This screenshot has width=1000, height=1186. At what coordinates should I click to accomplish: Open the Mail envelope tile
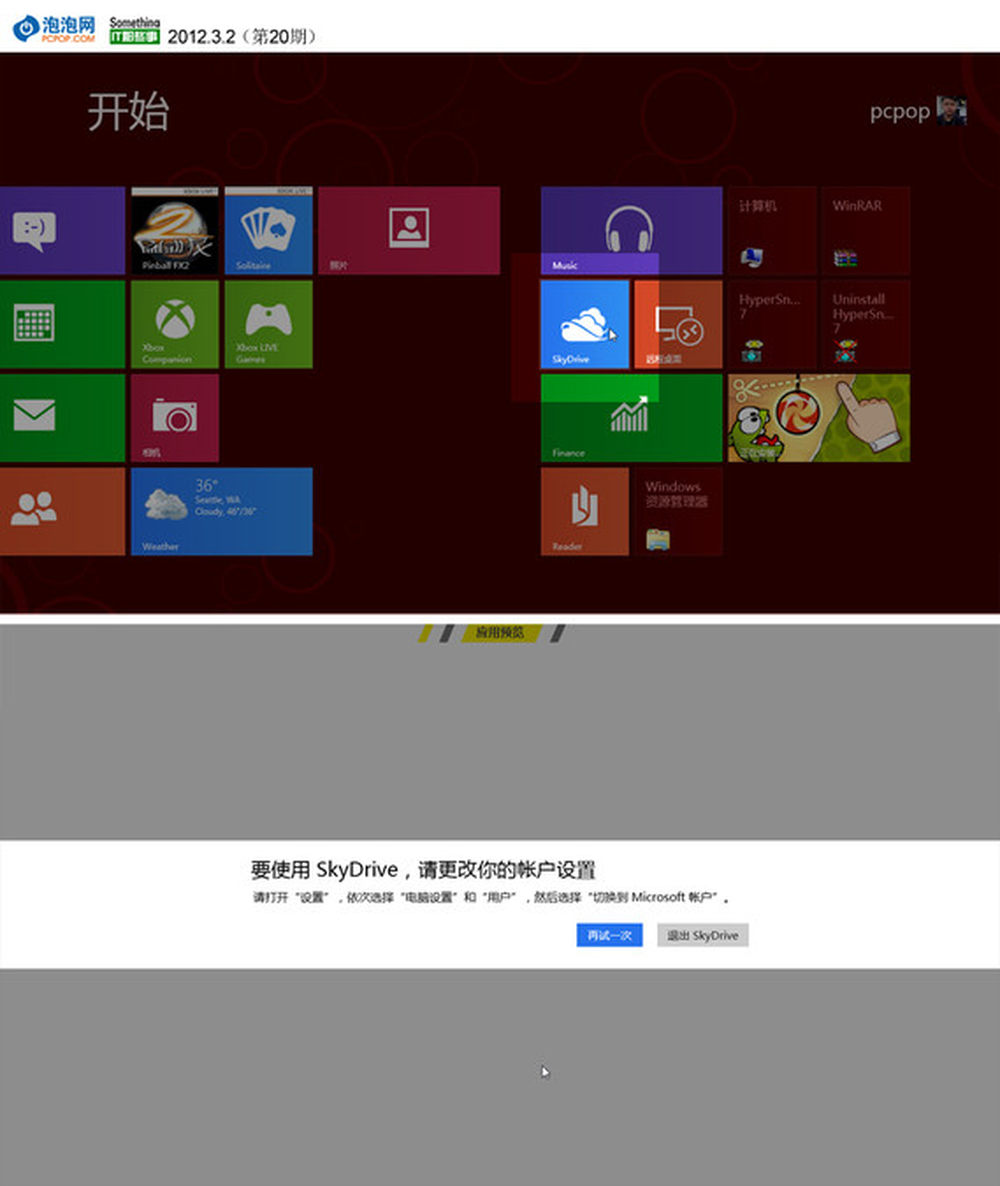click(62, 418)
